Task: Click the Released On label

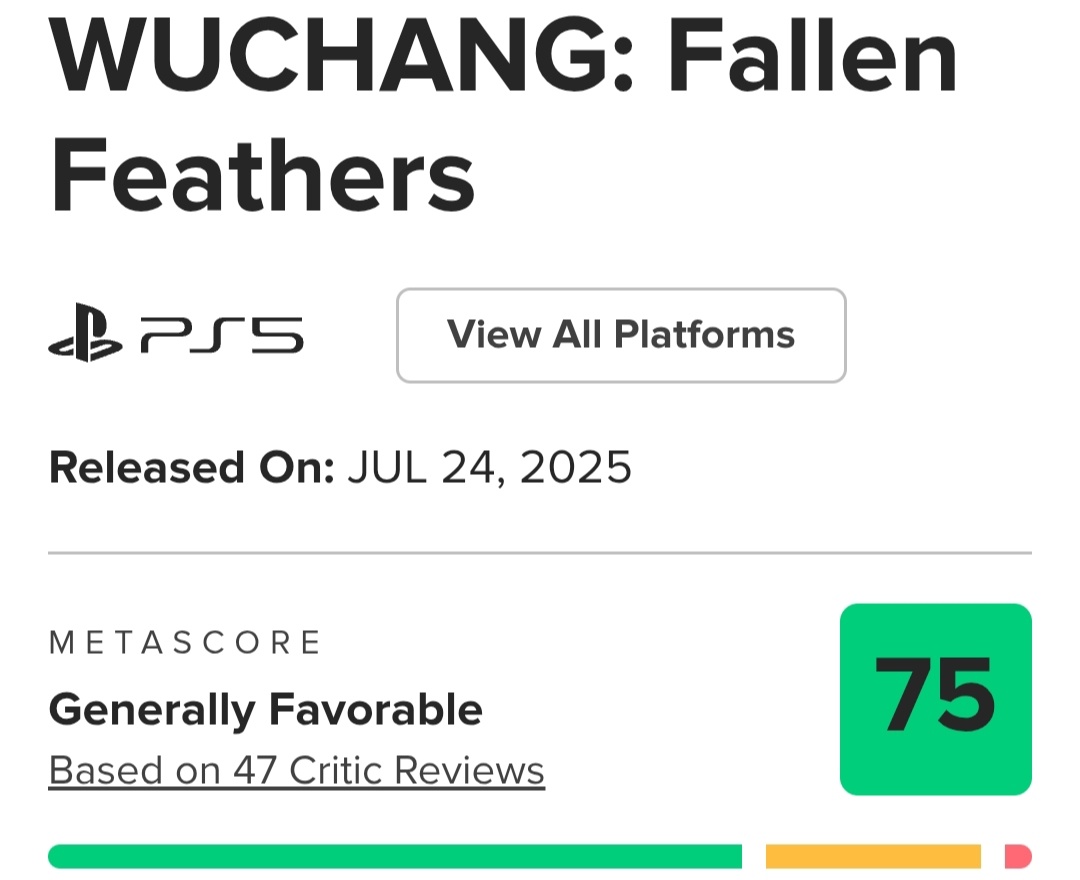Action: (191, 468)
